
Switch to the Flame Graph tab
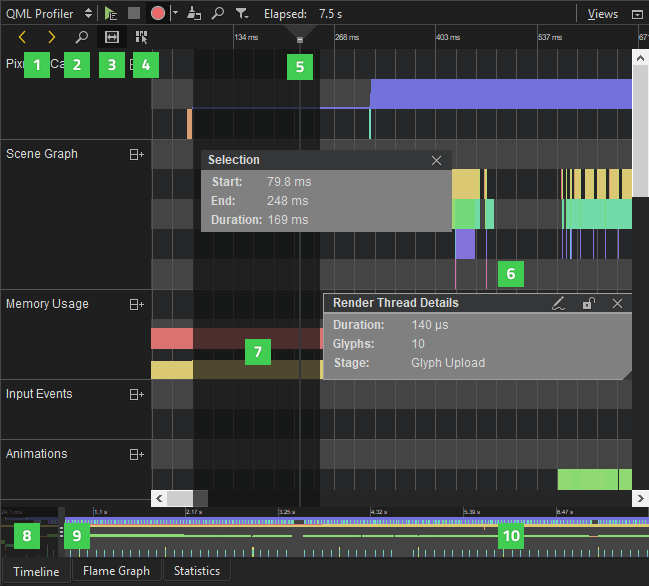116,572
